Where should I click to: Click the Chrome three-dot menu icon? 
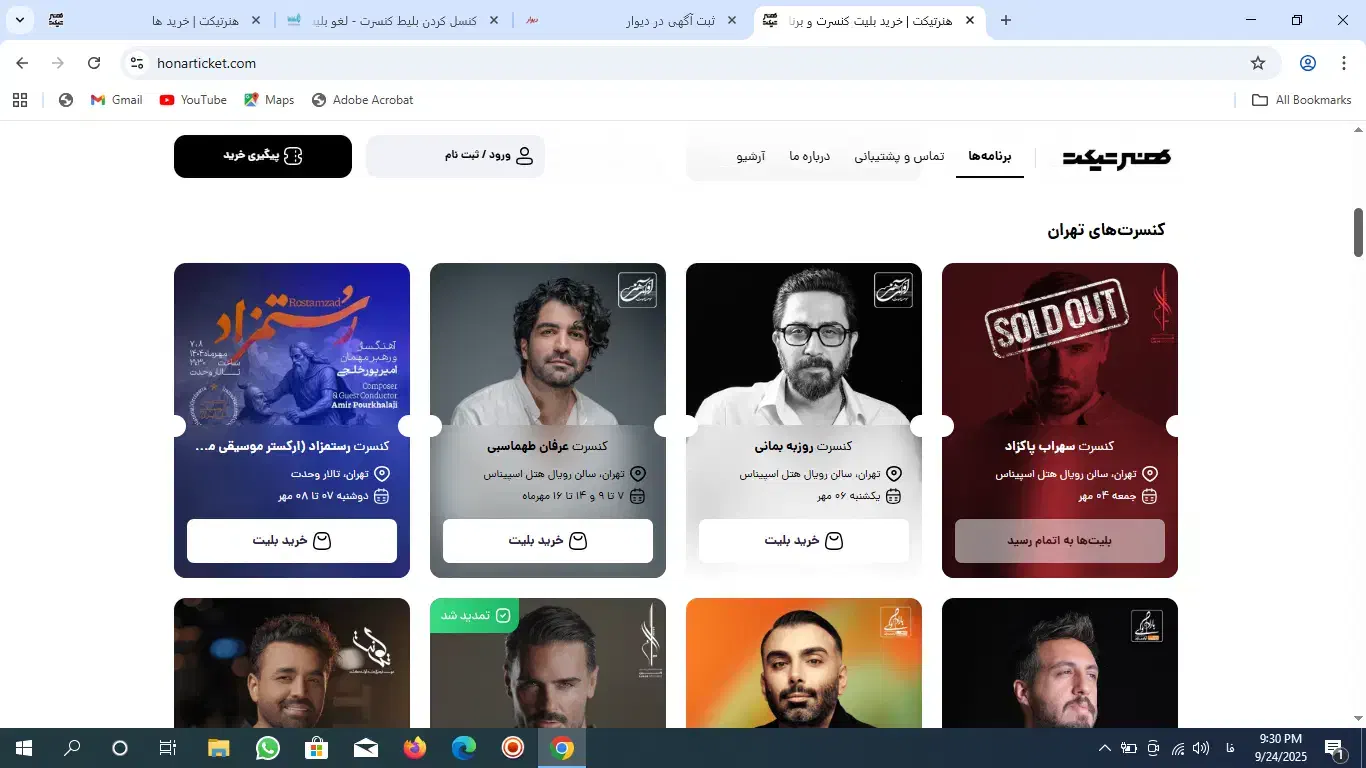coord(1342,63)
